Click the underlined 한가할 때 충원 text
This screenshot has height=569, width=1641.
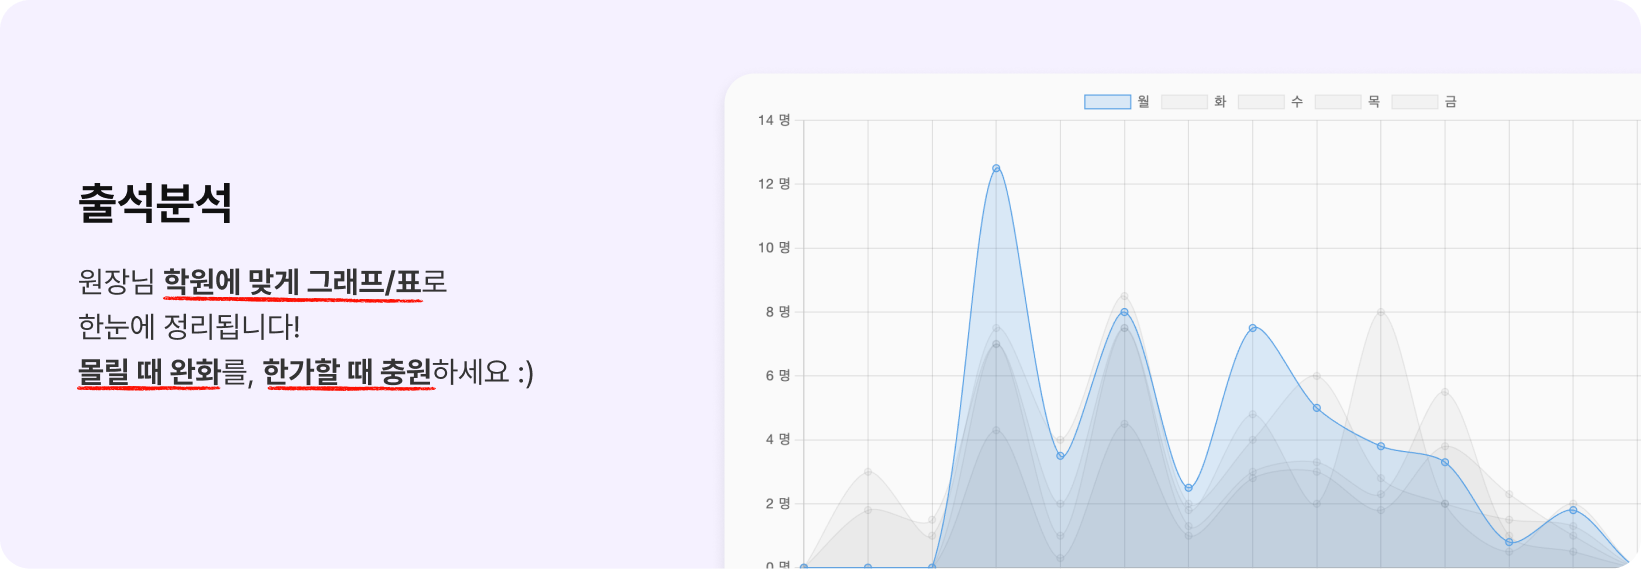pyautogui.click(x=348, y=373)
